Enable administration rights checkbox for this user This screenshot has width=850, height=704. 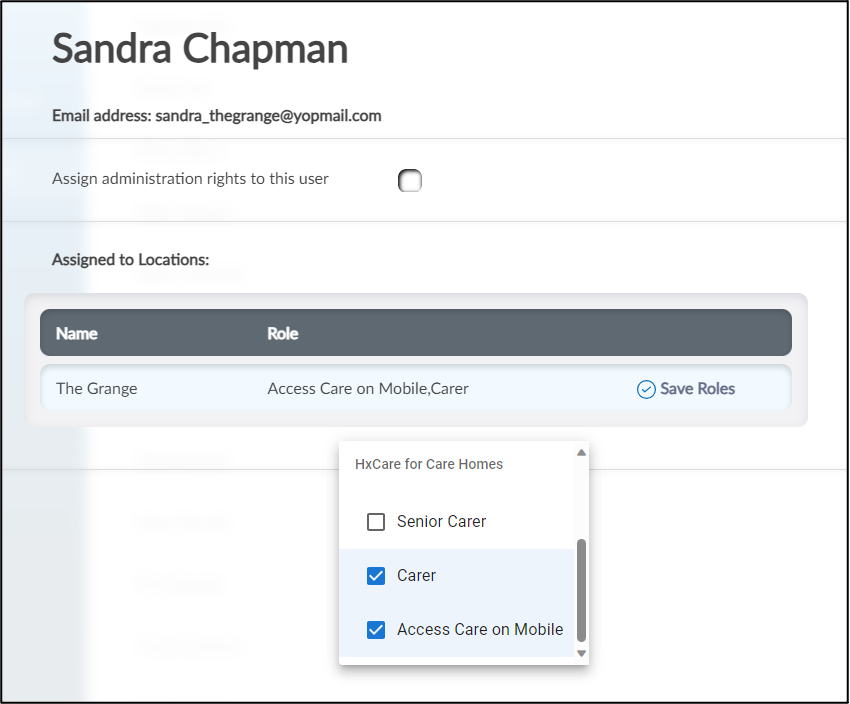click(x=410, y=181)
